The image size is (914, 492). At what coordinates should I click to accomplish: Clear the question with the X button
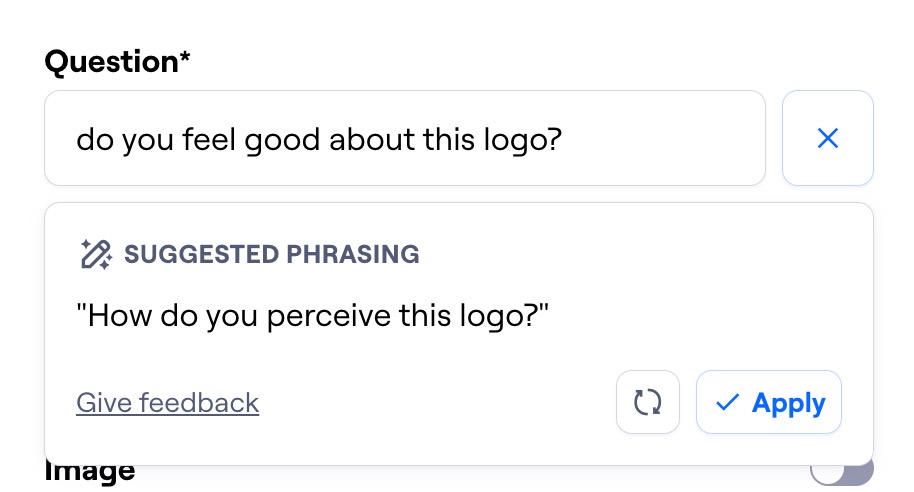[x=827, y=139]
